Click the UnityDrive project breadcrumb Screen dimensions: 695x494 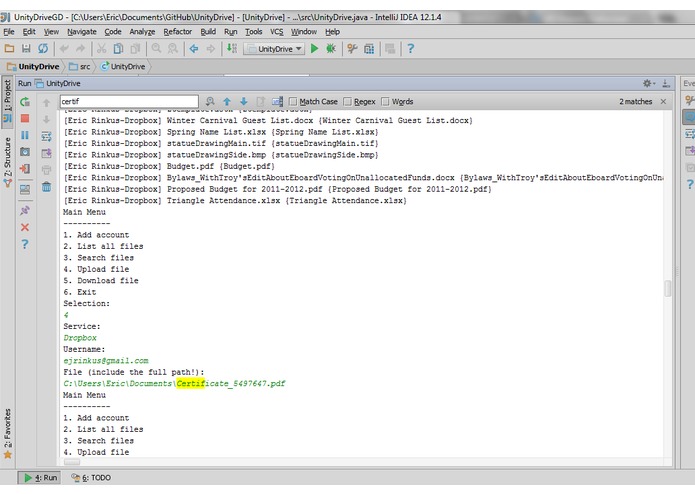(33, 66)
